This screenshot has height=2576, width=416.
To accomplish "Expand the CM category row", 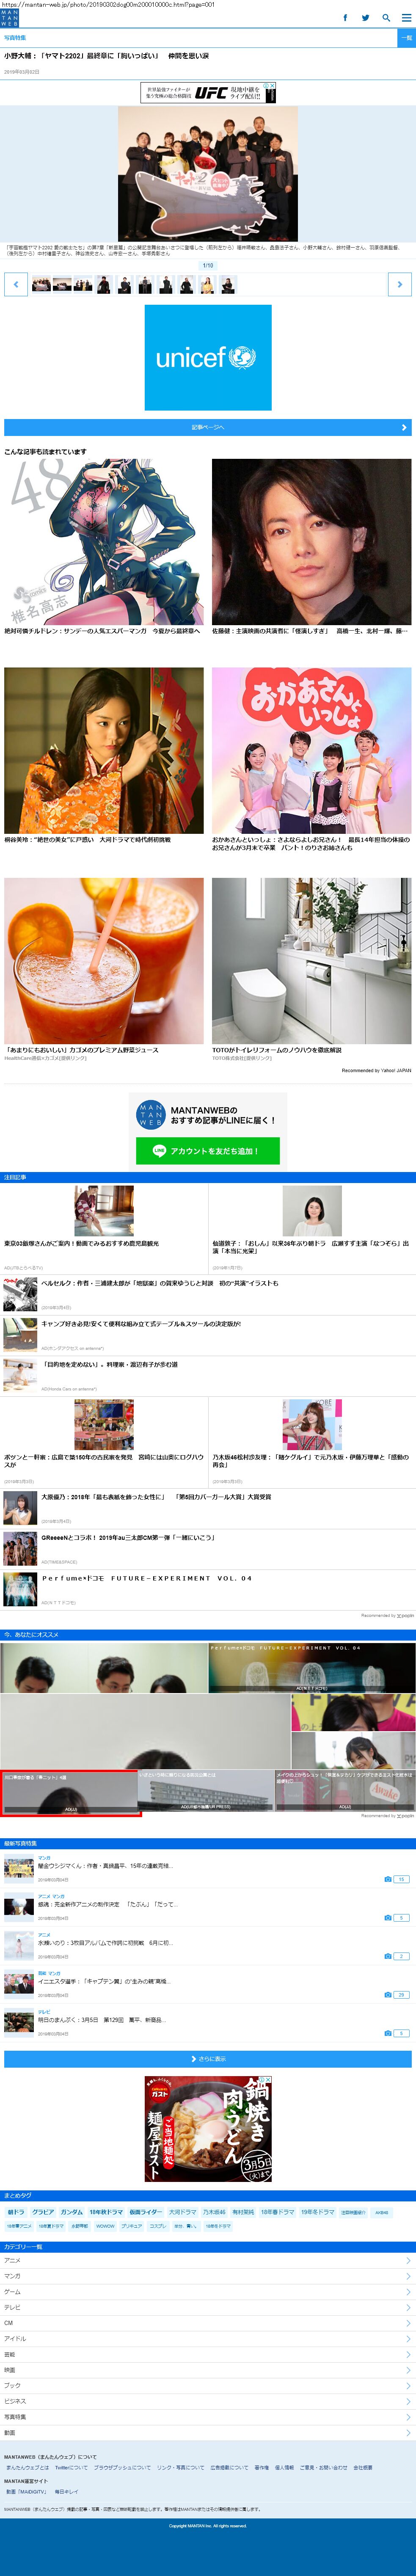I will 208,2323.
